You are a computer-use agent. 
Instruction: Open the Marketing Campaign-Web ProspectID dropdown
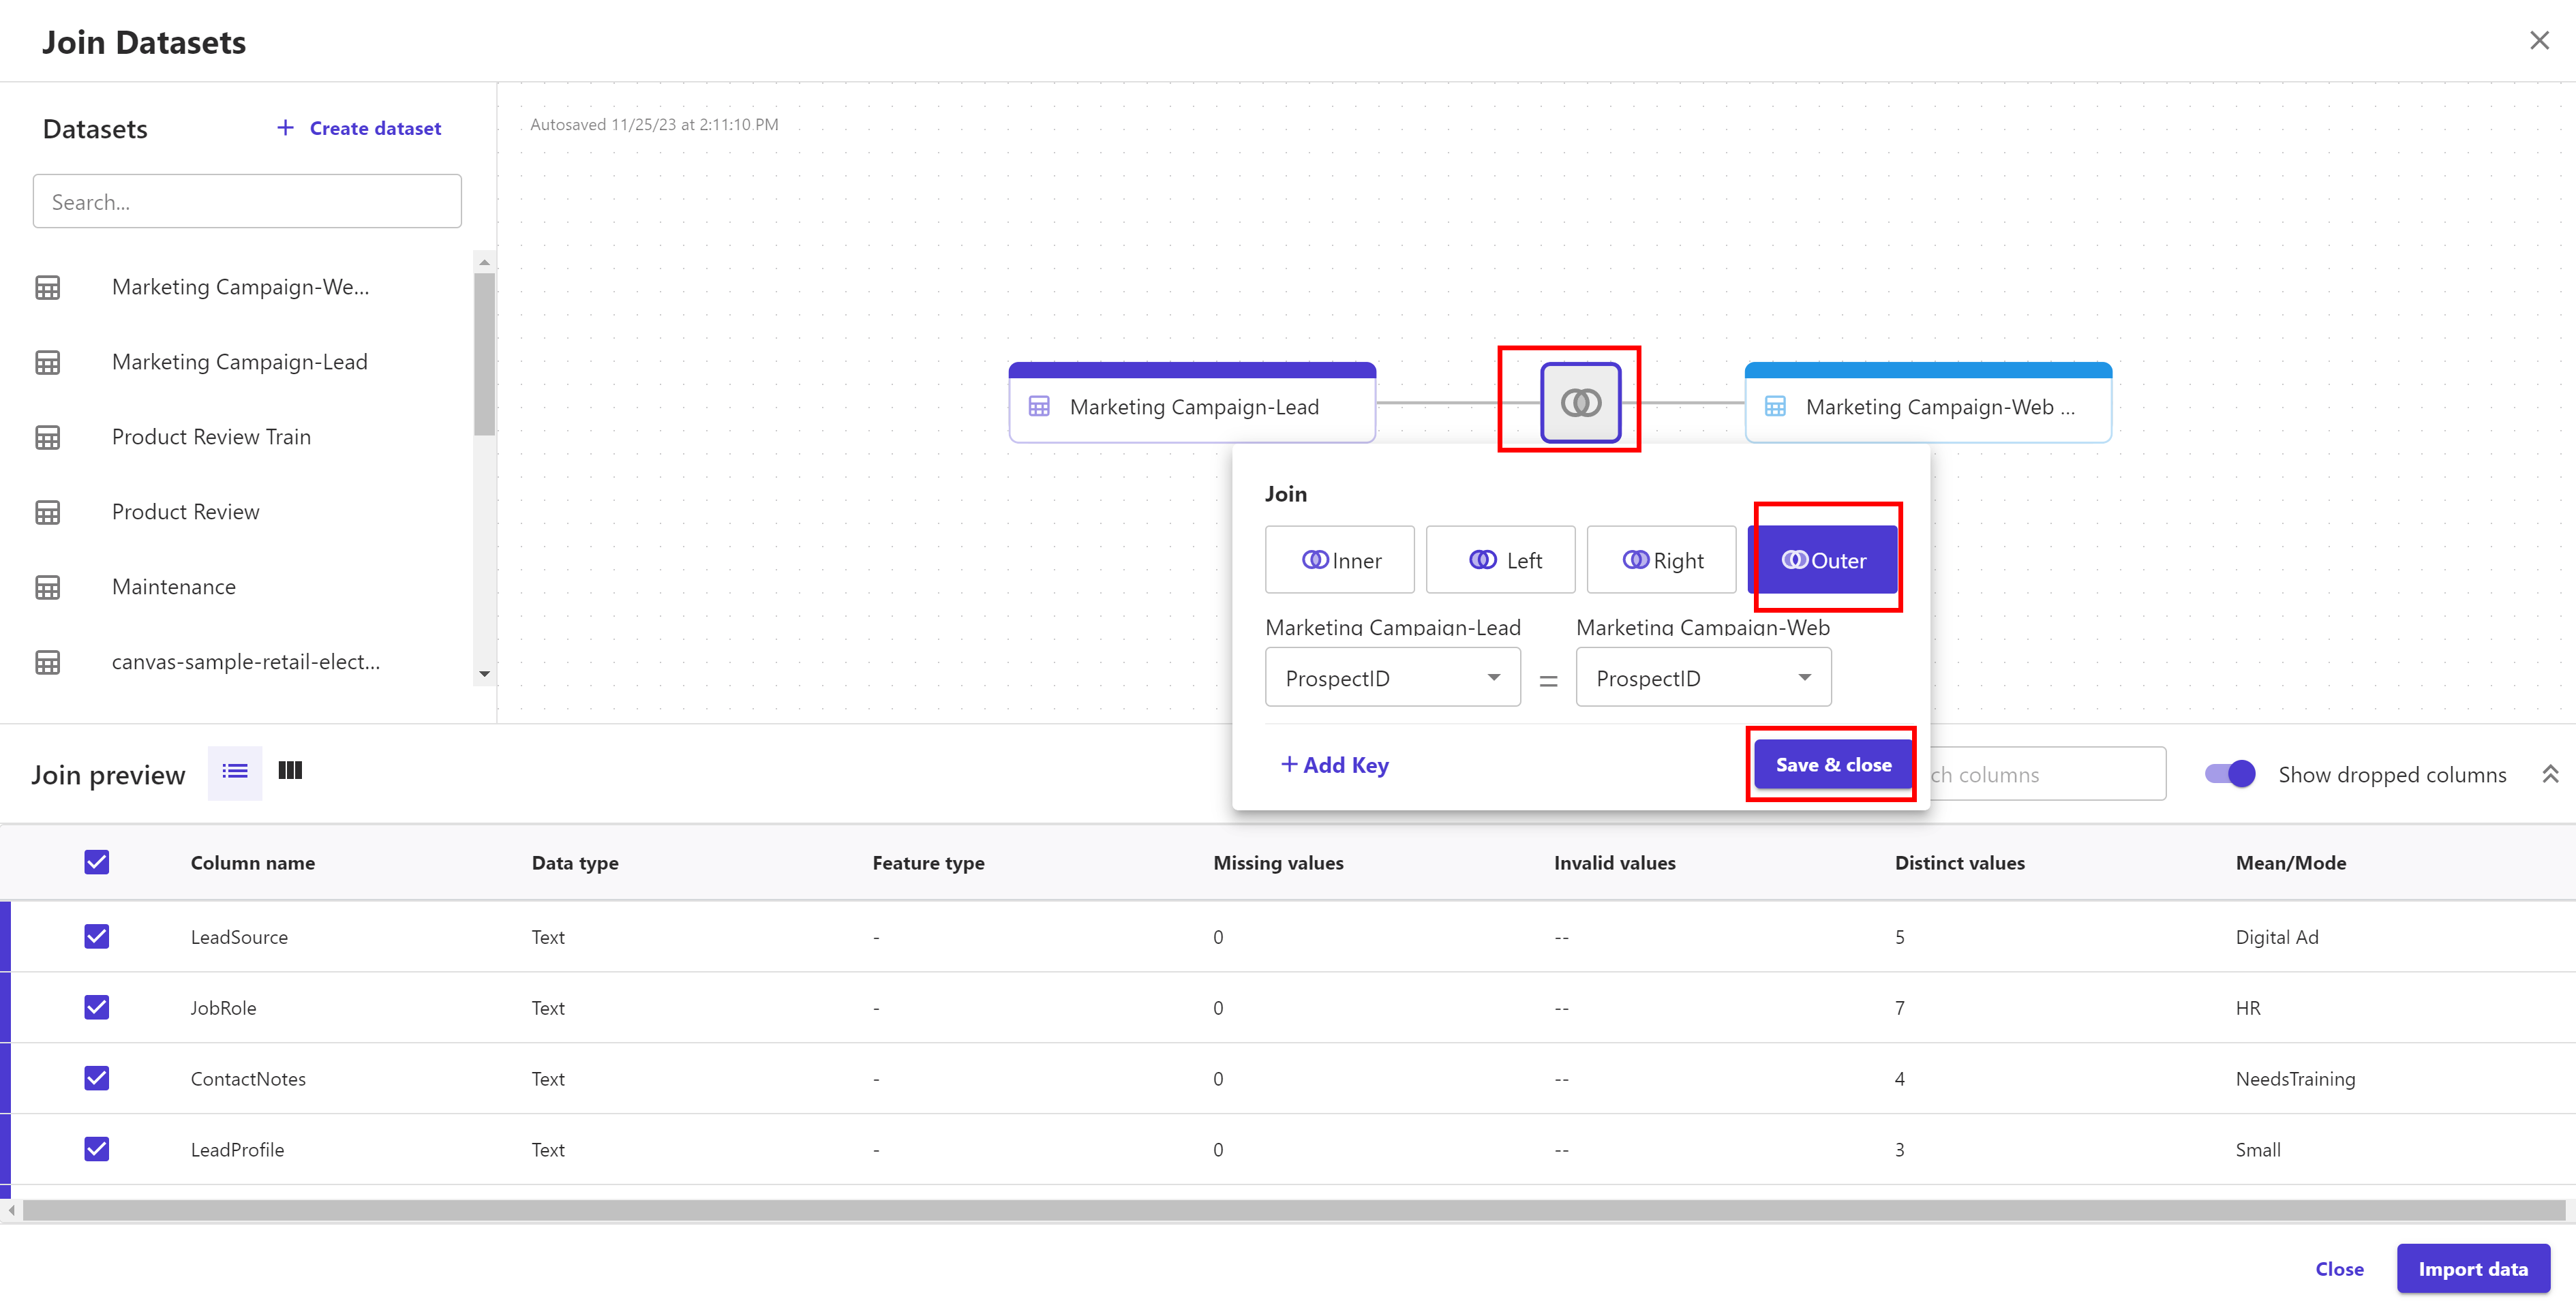coord(1703,678)
